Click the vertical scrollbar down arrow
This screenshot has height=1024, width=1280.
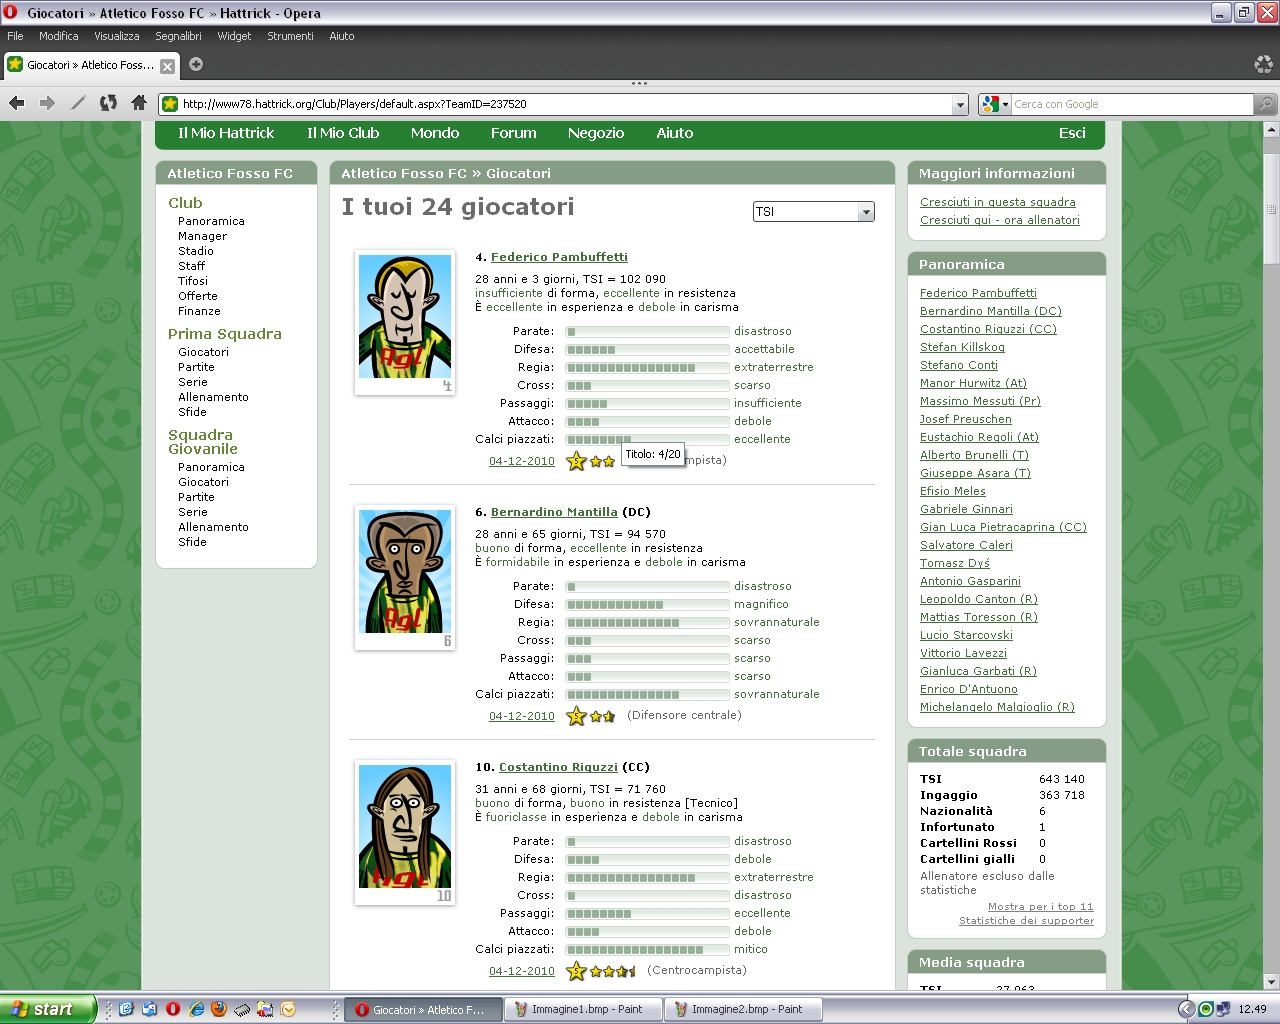coord(1272,981)
